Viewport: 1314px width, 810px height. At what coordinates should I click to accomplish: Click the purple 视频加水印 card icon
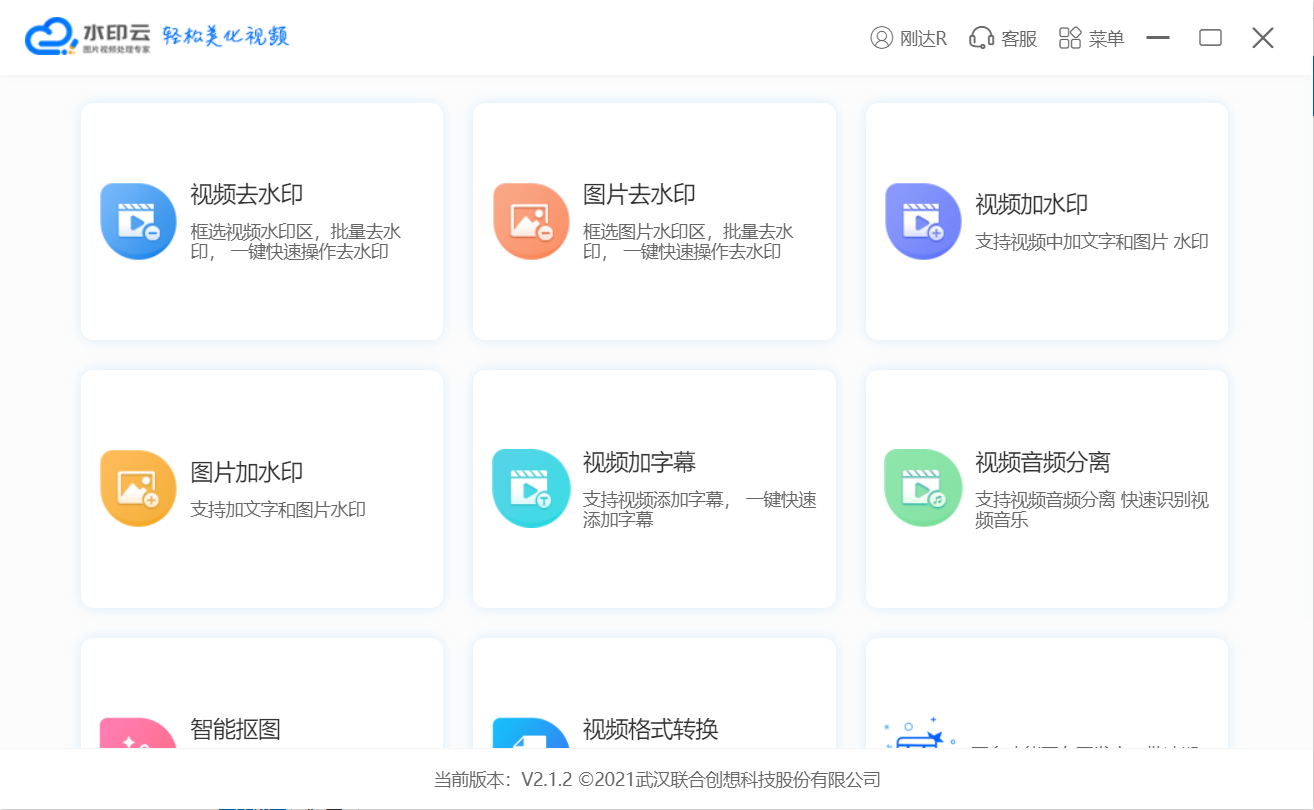(923, 221)
